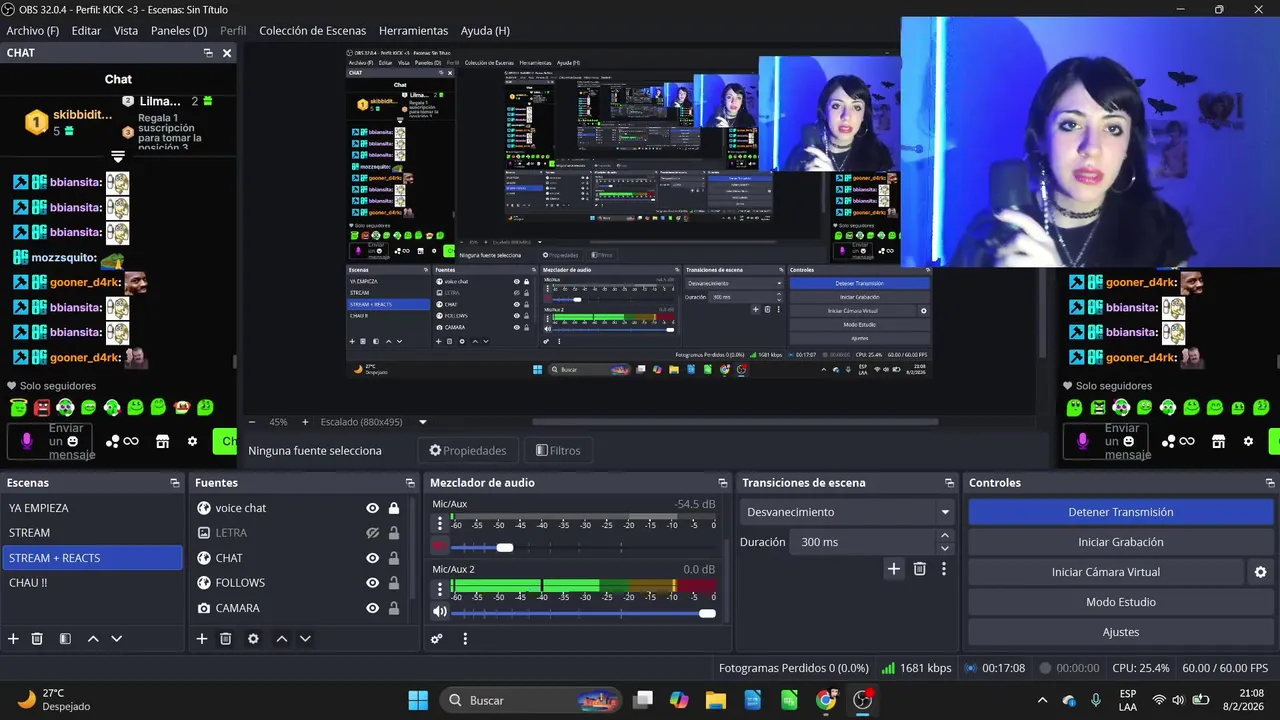Open the Desvanecimiento transition dropdown
1280x720 pixels.
(847, 512)
